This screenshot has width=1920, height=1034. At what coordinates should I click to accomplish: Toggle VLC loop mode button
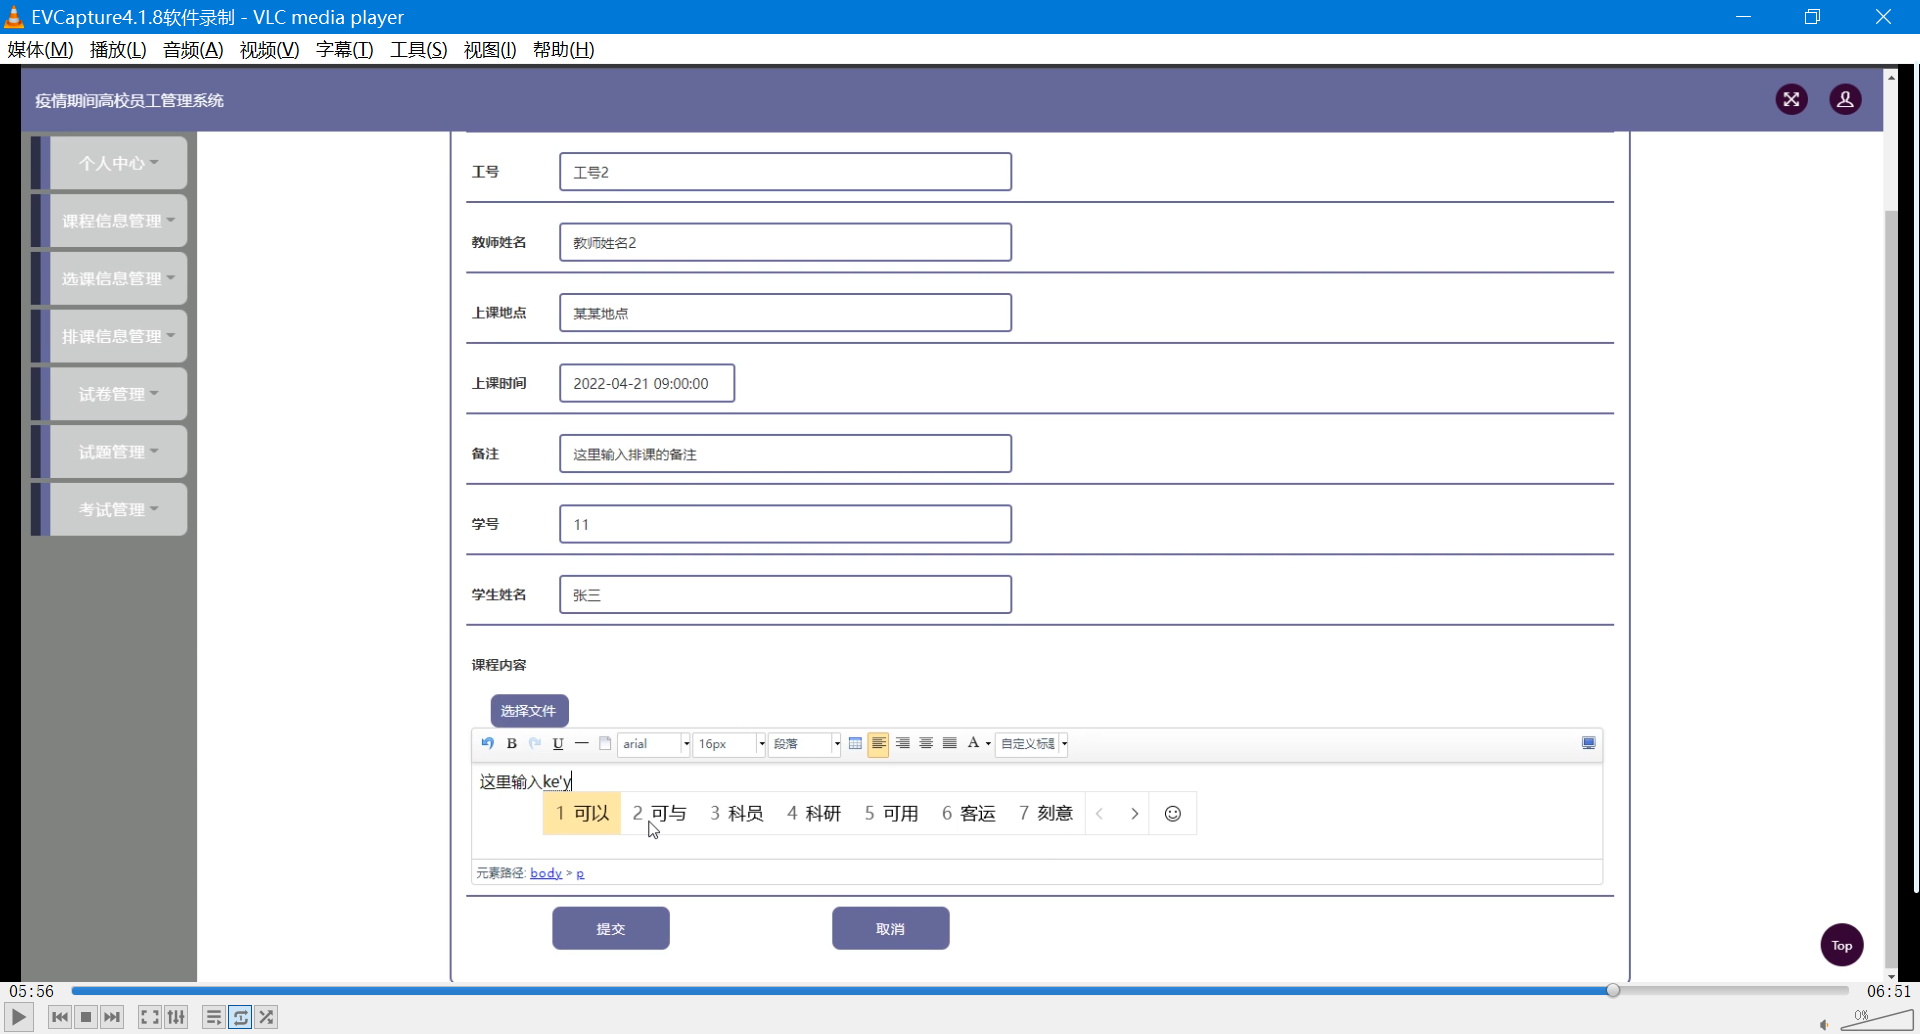point(241,1017)
